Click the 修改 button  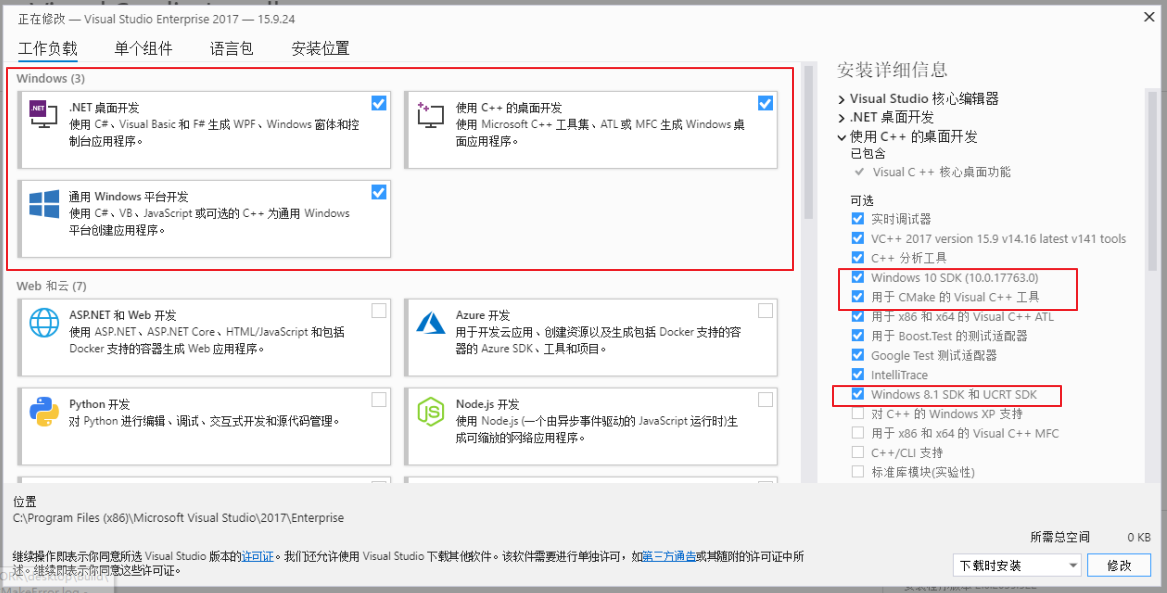(1118, 565)
